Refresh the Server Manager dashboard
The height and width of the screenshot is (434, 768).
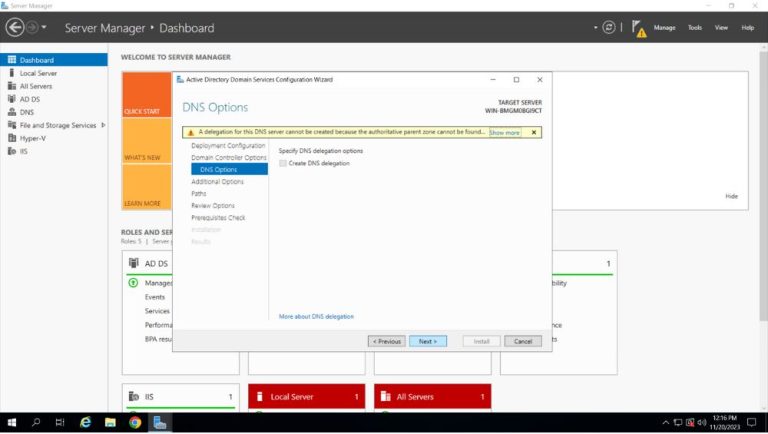(609, 27)
